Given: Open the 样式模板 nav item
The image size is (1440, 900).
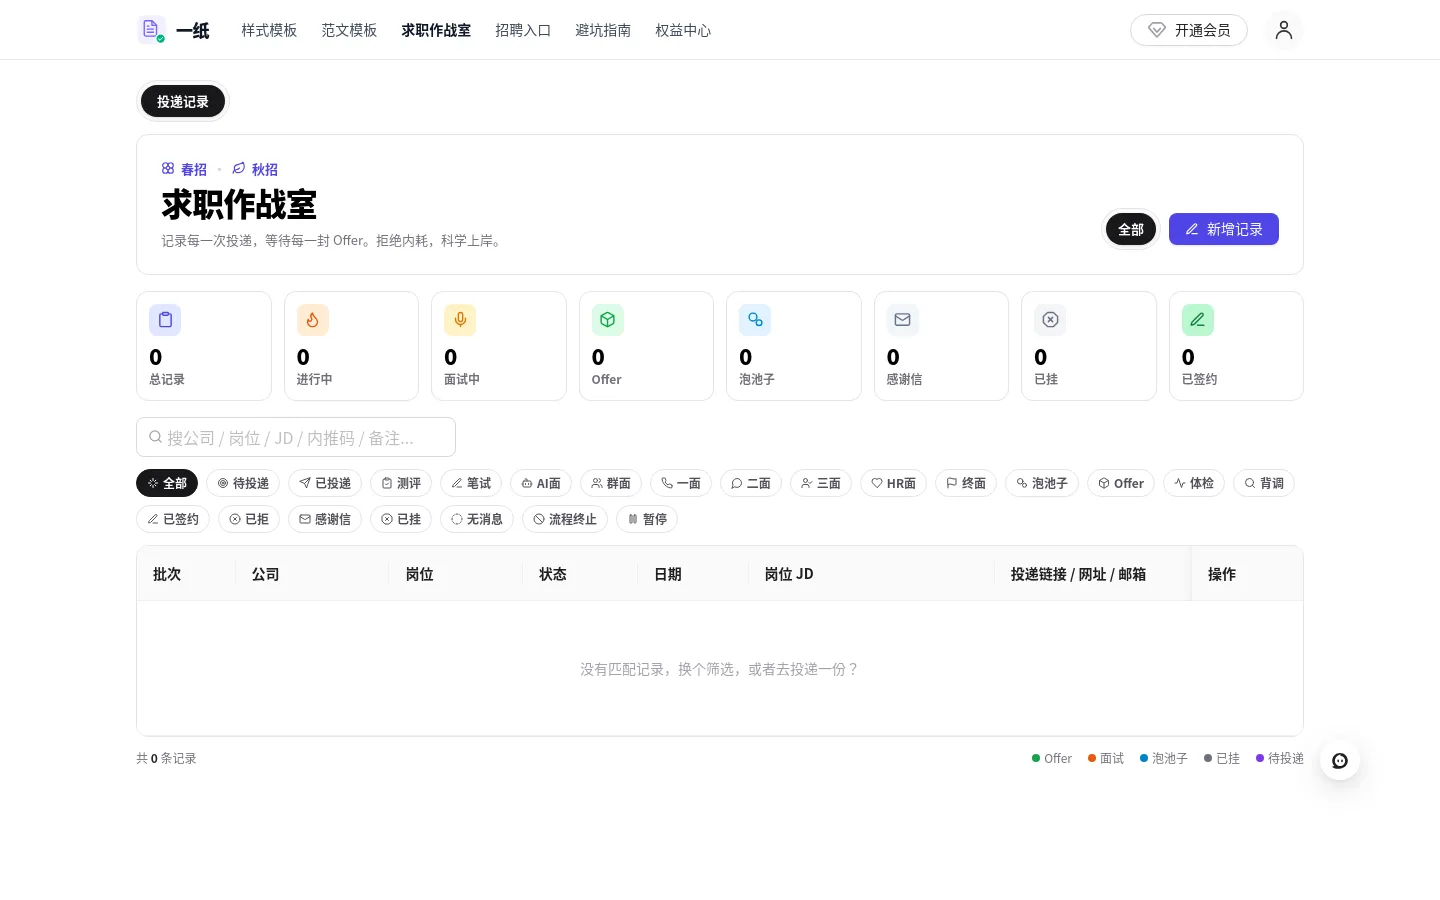Looking at the screenshot, I should click(269, 30).
